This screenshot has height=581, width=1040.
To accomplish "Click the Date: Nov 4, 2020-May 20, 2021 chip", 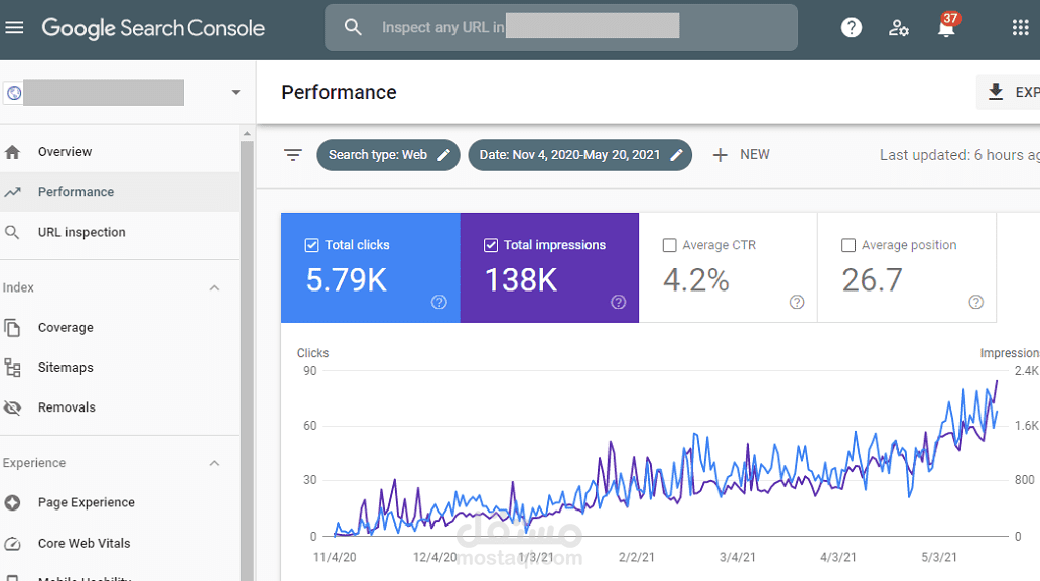I will click(580, 155).
